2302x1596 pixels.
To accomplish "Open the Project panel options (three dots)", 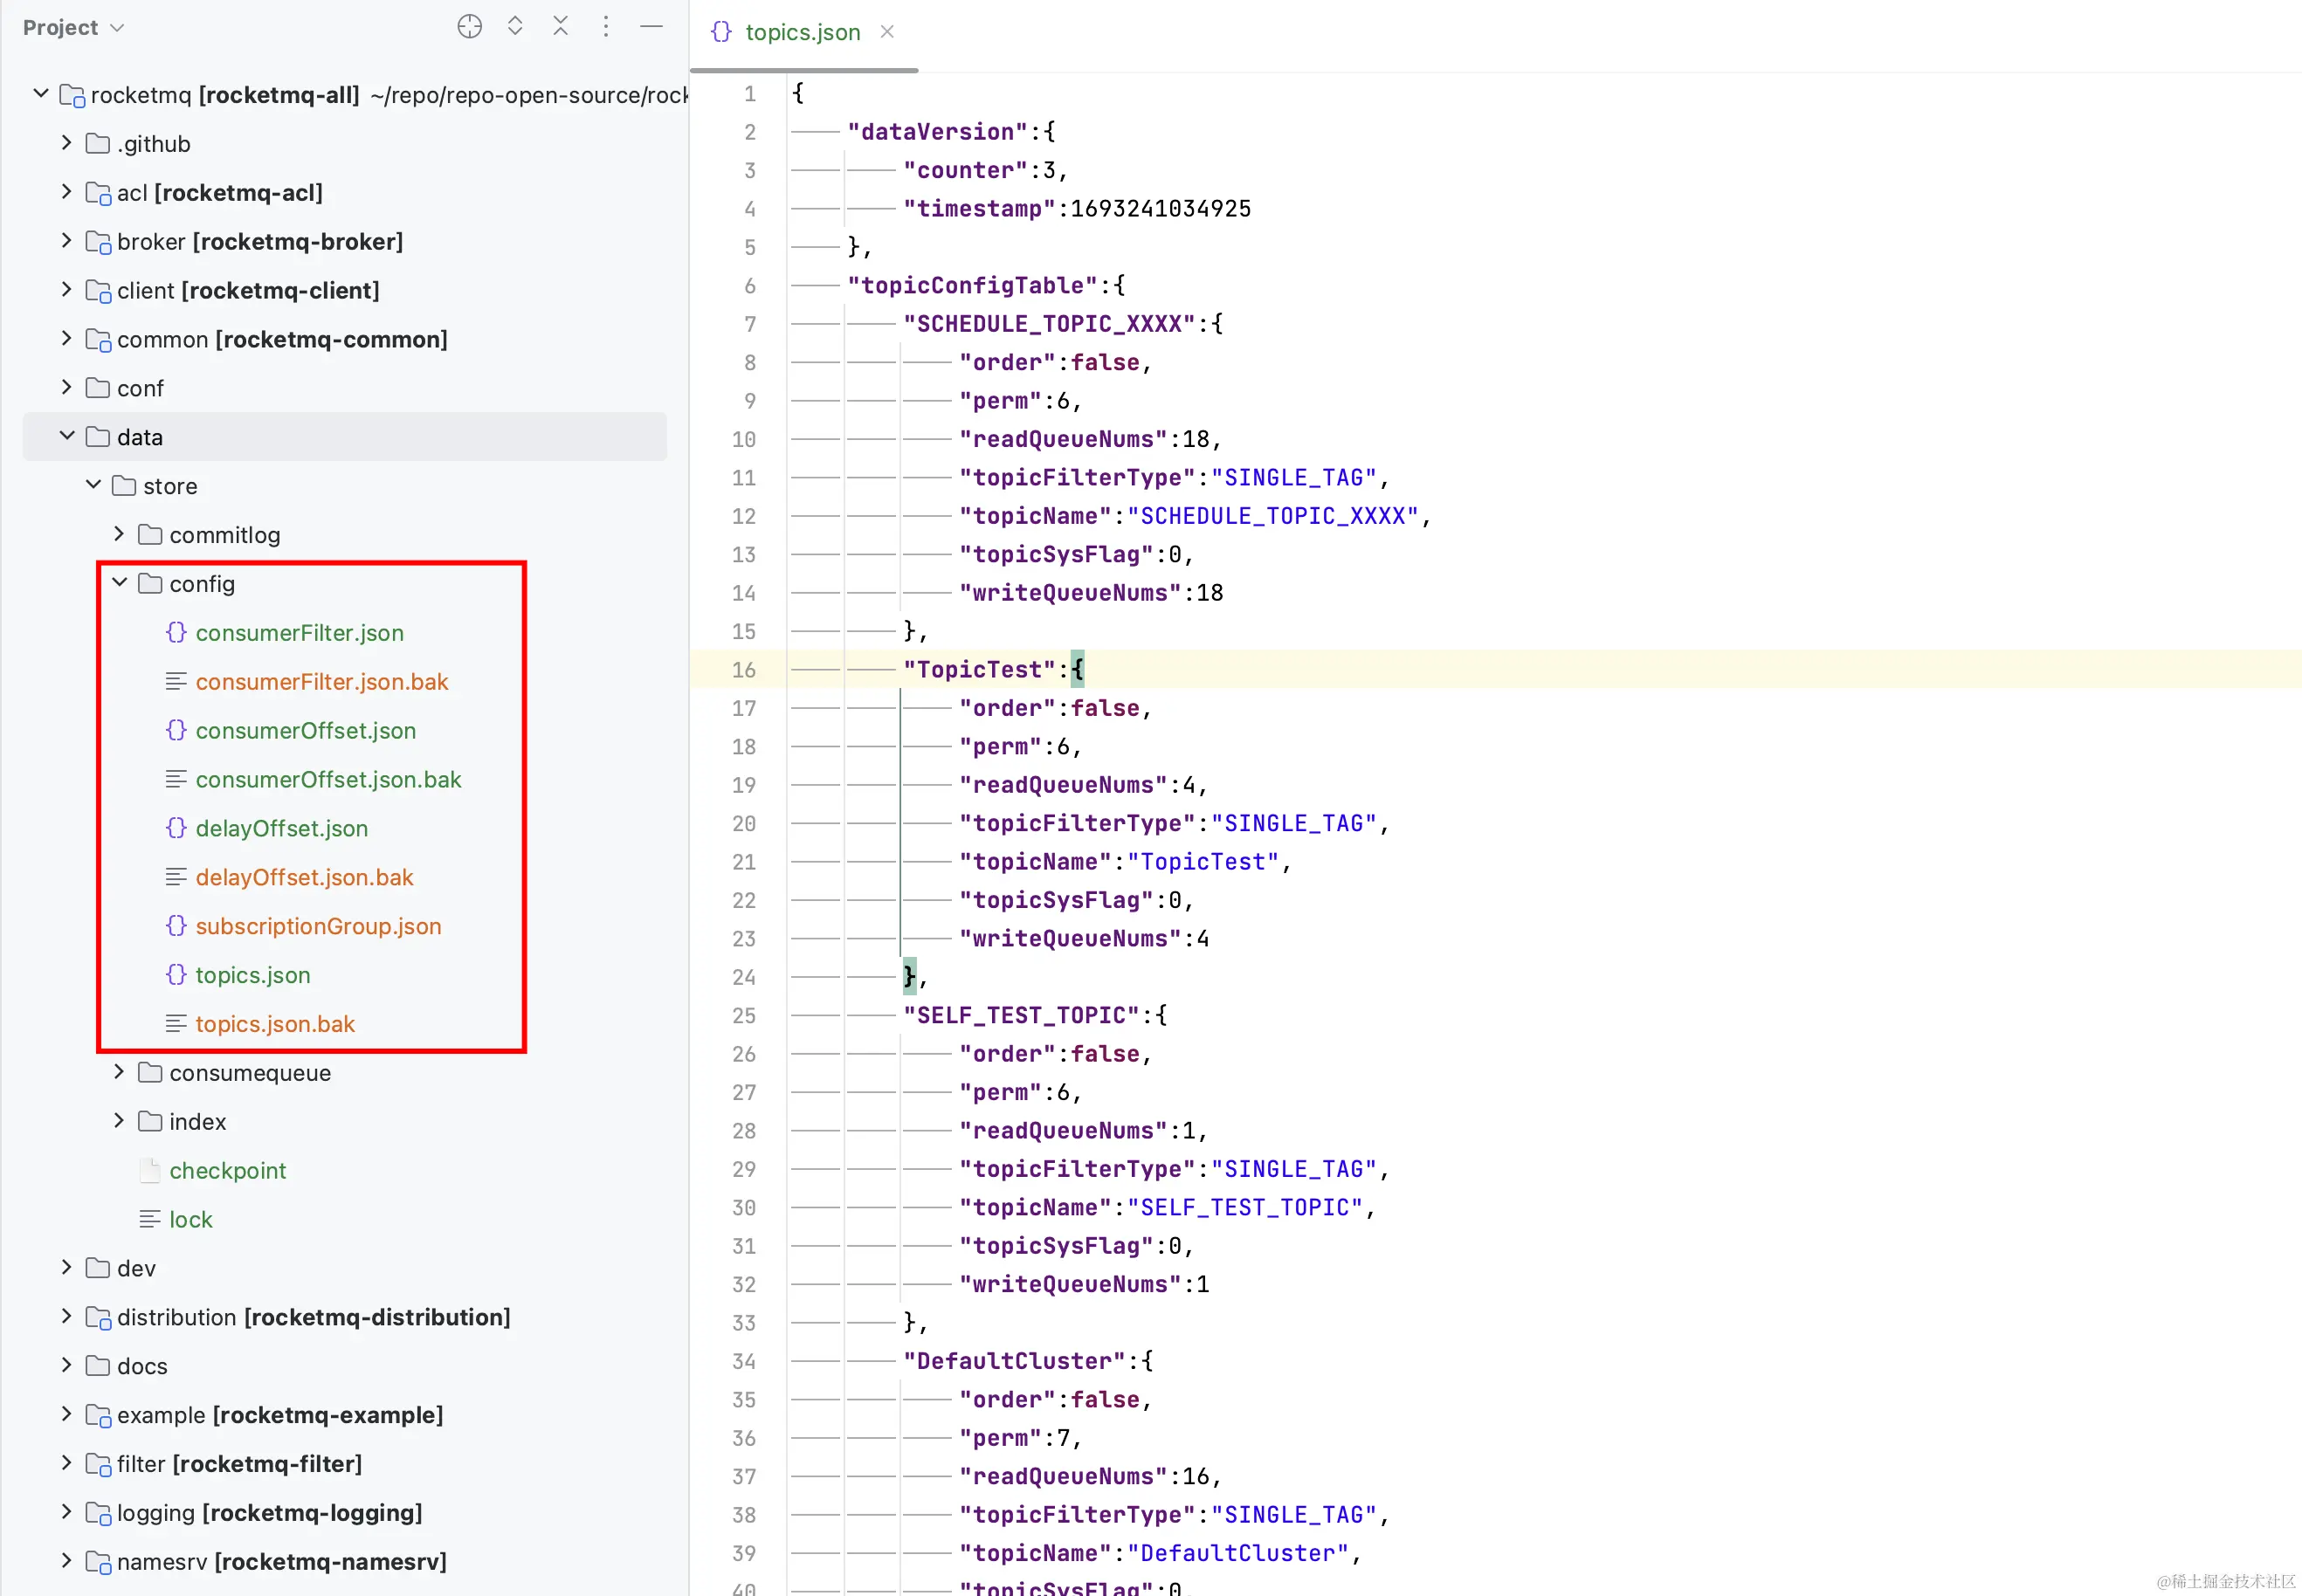I will 605,27.
